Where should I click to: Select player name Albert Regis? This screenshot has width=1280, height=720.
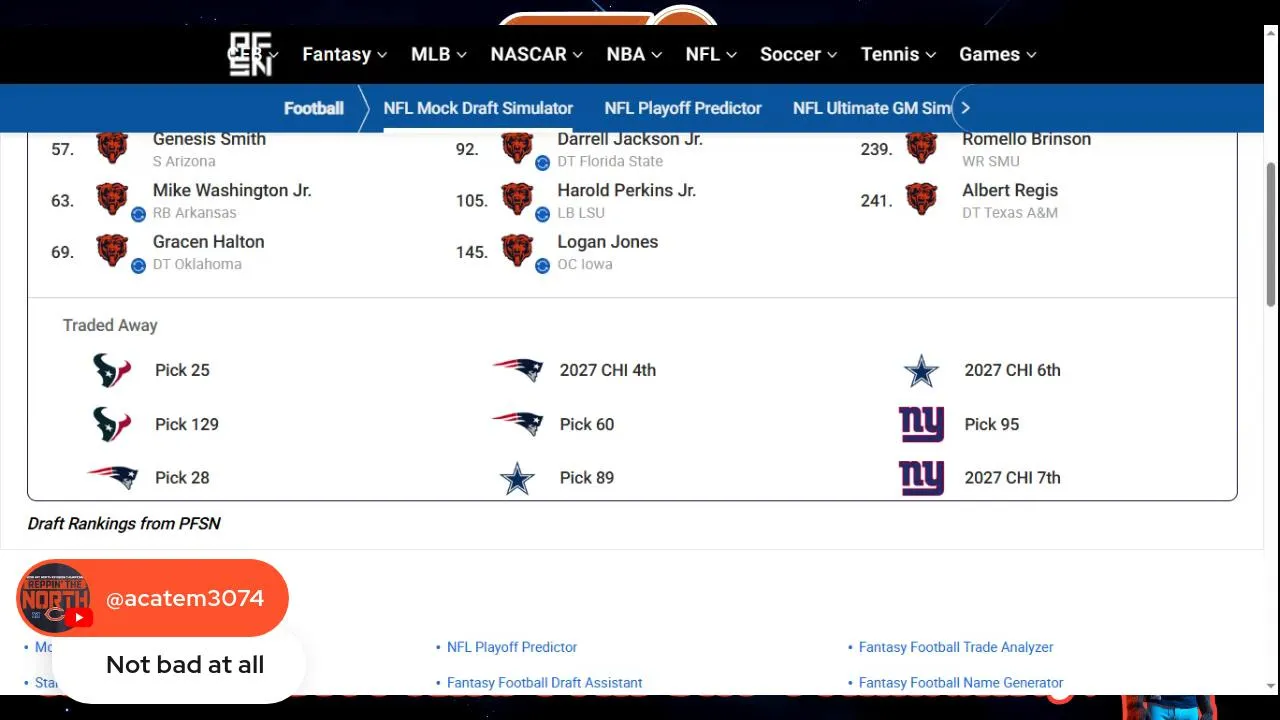1010,190
